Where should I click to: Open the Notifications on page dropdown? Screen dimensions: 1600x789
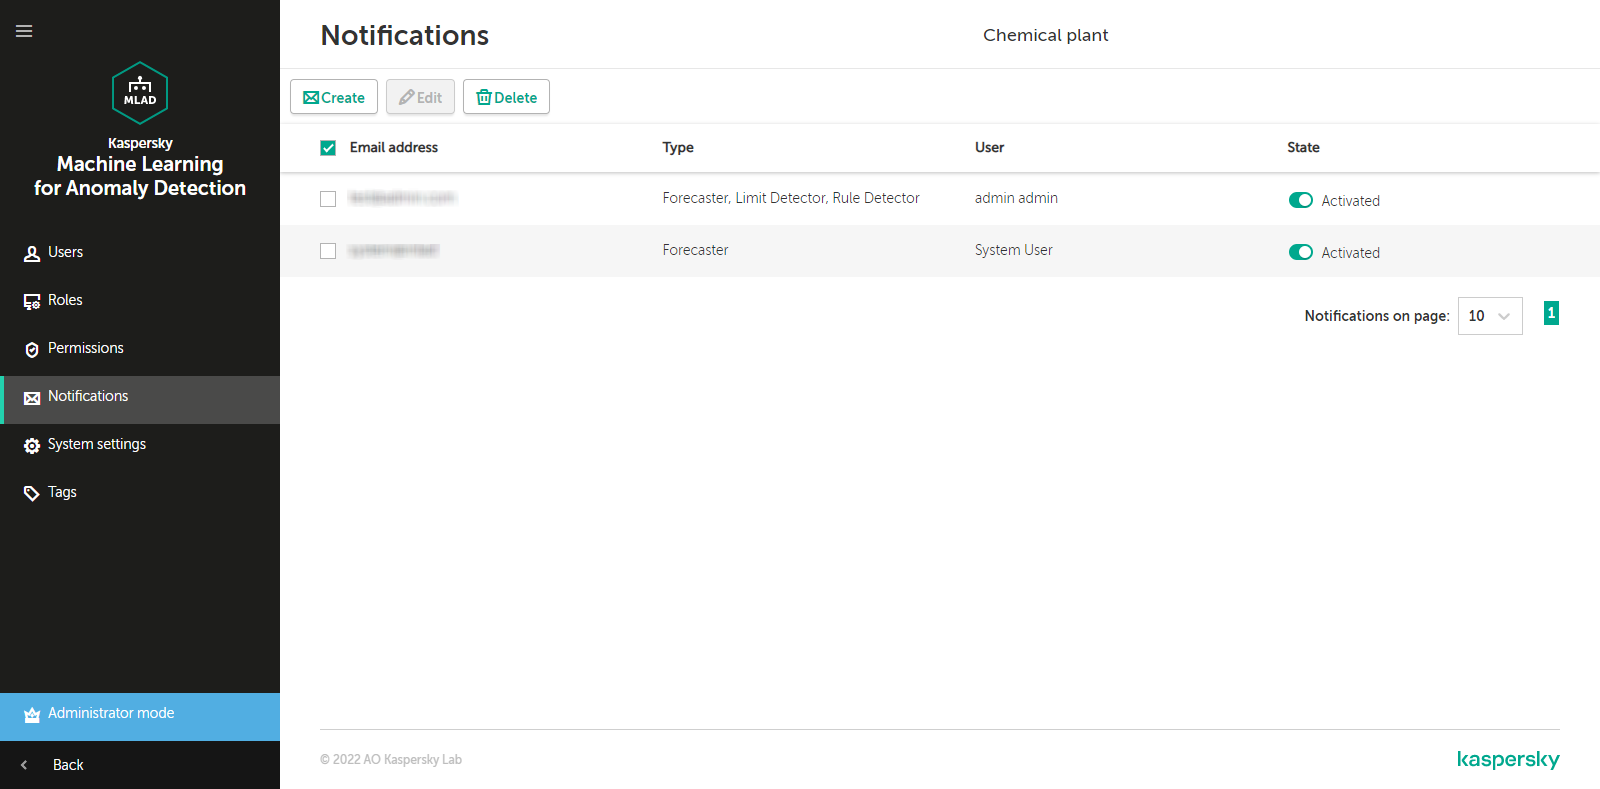1489,316
